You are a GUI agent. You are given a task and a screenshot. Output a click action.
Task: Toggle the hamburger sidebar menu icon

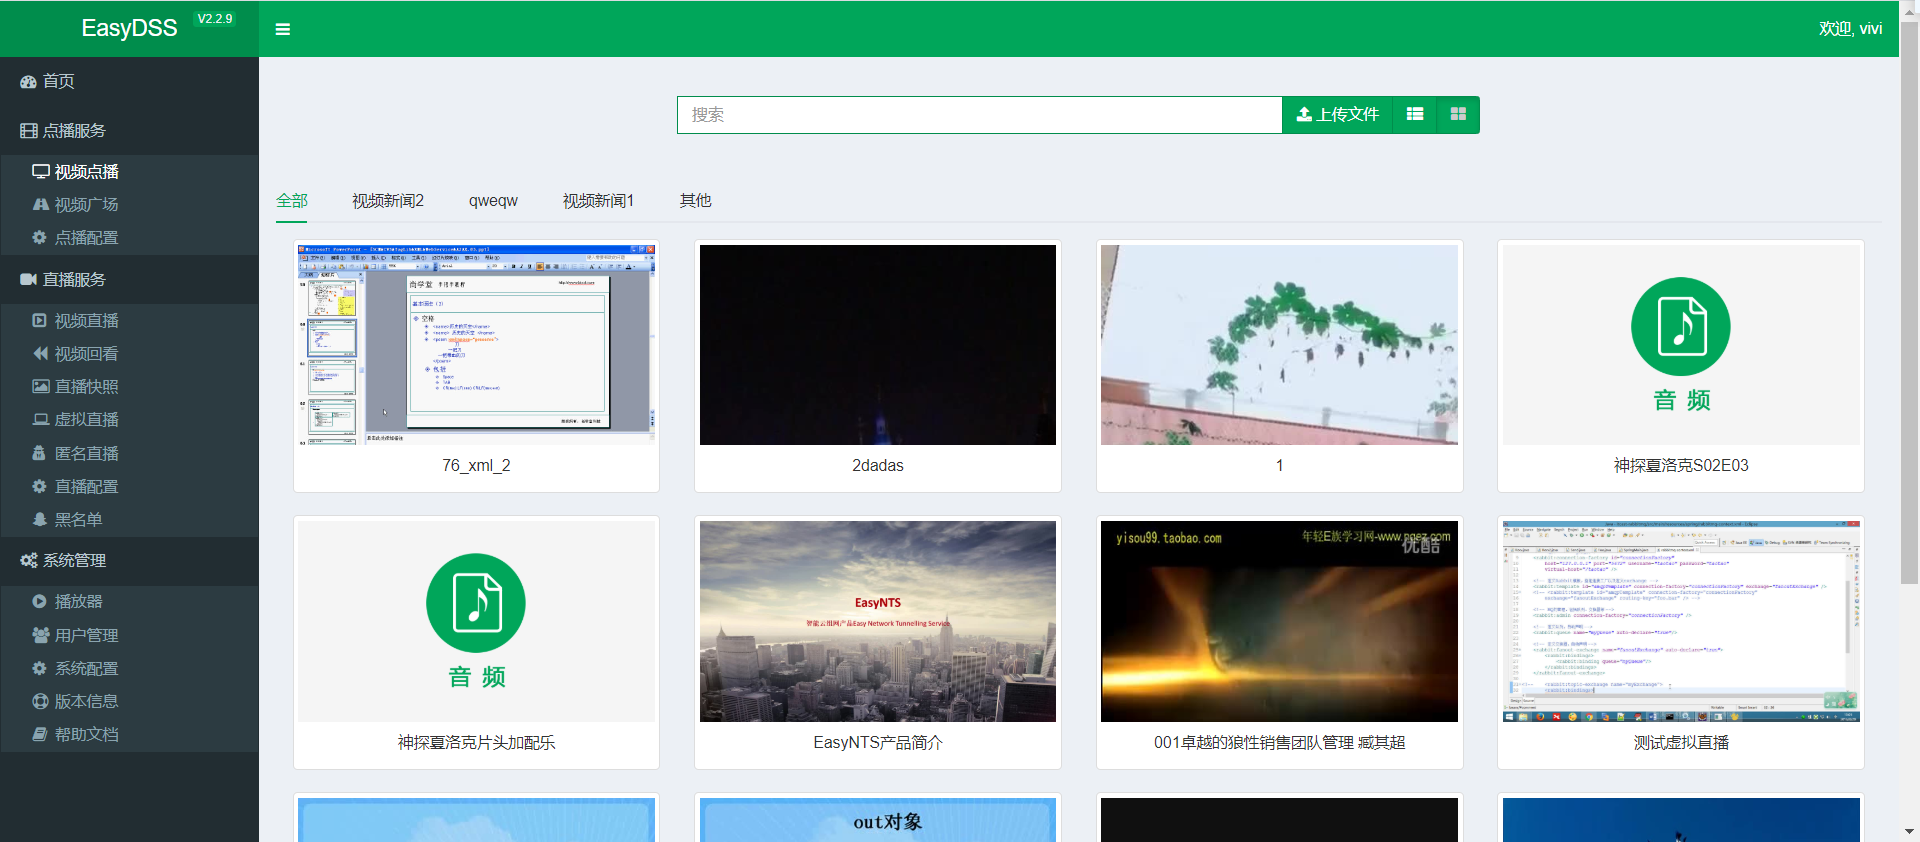[283, 29]
